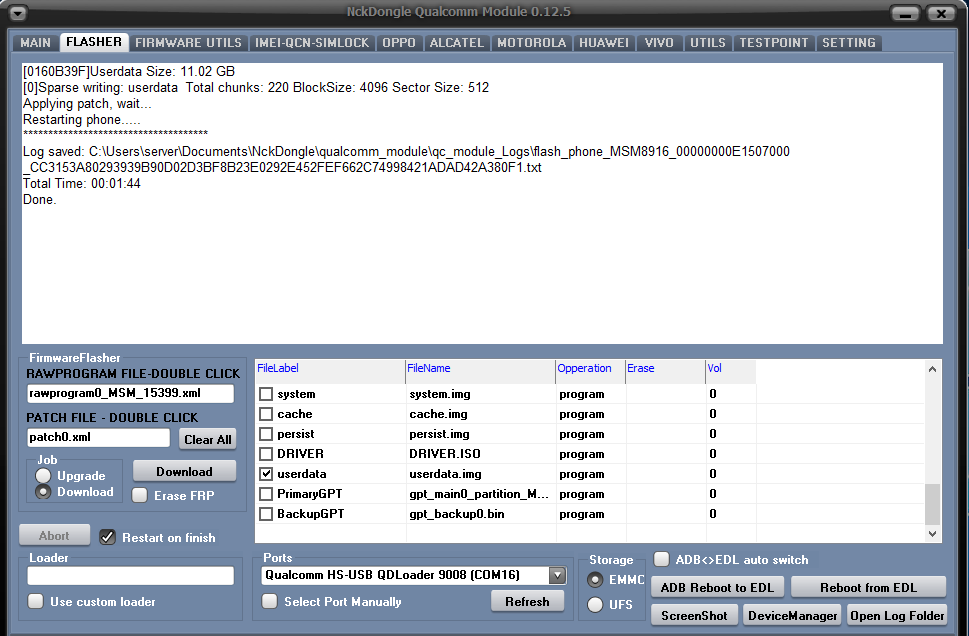969x636 pixels.
Task: Select the Download job radio button
Action: click(43, 492)
